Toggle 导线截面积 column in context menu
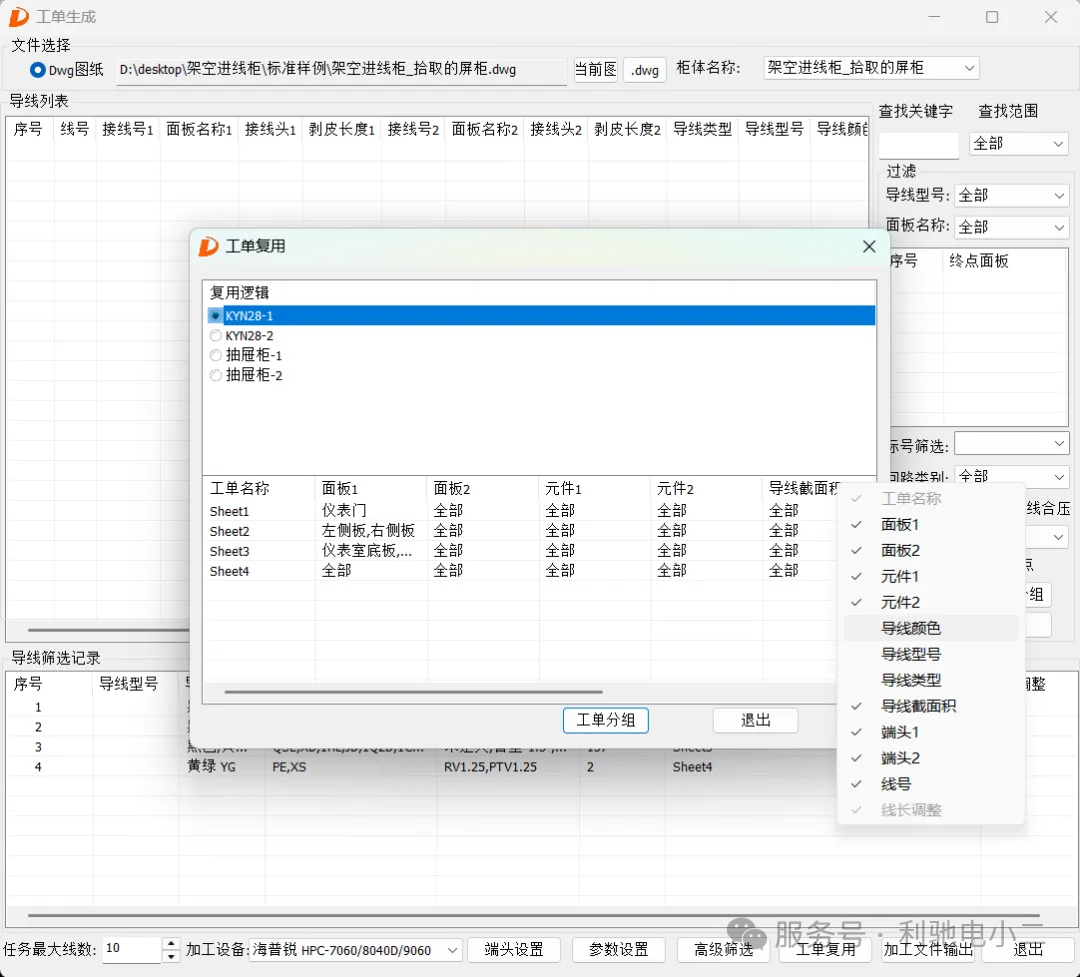The image size is (1080, 977). 931,706
